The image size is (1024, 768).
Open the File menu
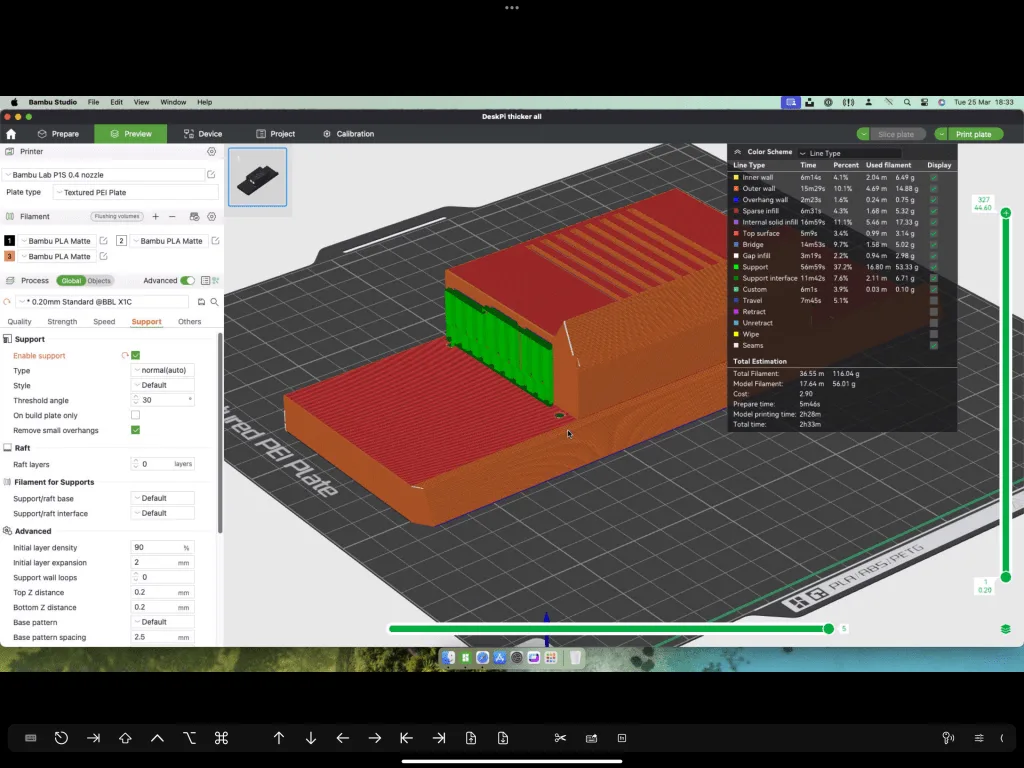(93, 102)
